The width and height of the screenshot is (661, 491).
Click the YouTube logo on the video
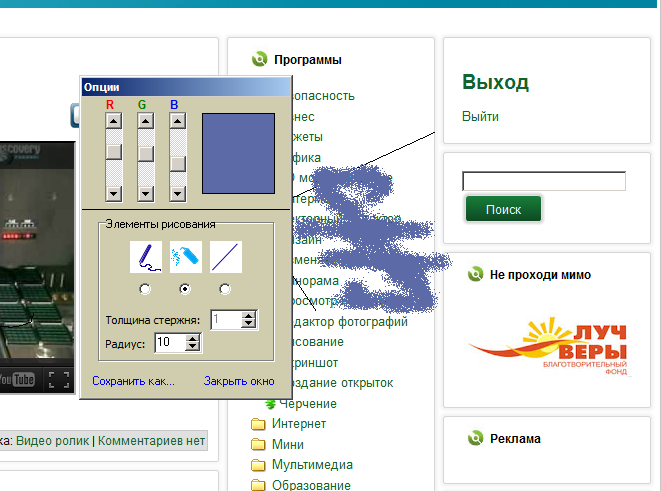(x=17, y=379)
